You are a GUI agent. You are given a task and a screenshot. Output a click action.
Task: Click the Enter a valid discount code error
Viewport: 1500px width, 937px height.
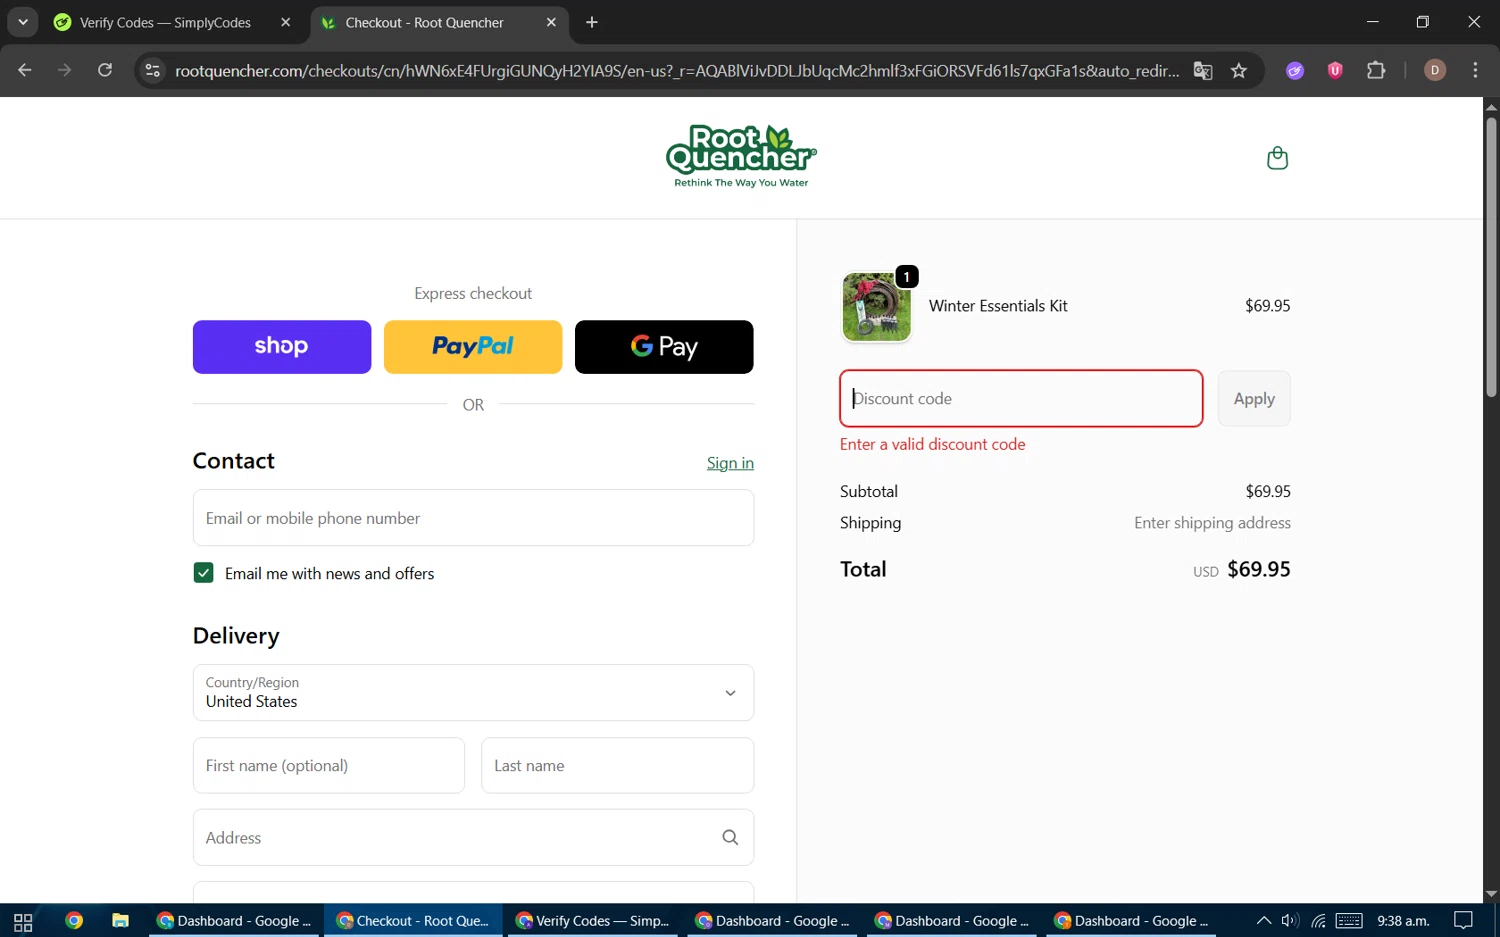[x=933, y=444]
